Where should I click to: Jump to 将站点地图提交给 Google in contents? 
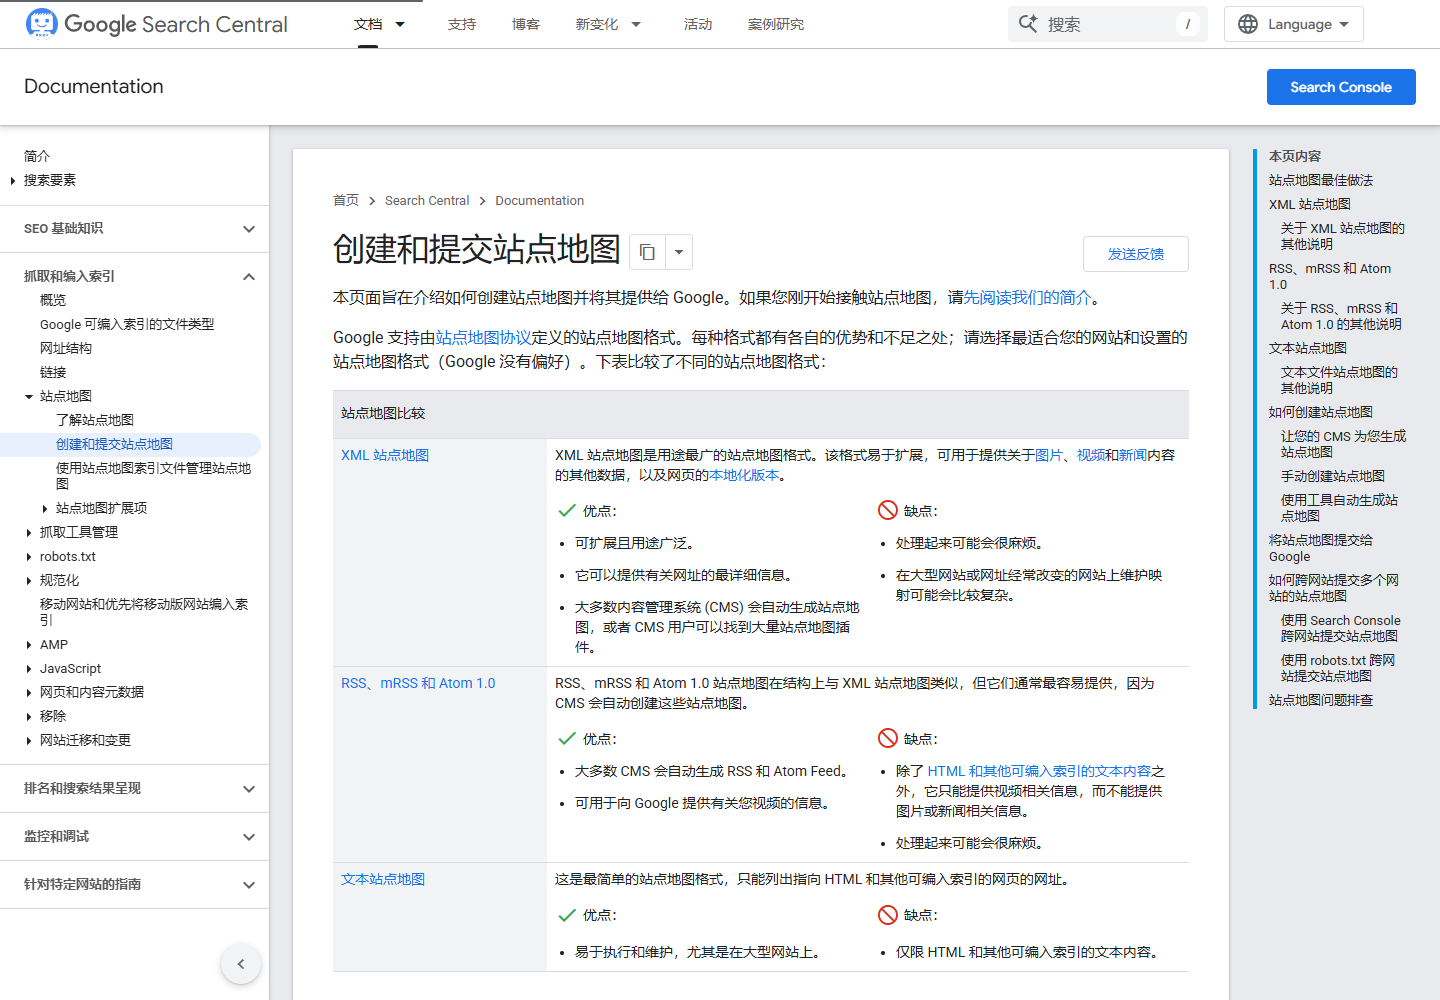[1321, 548]
